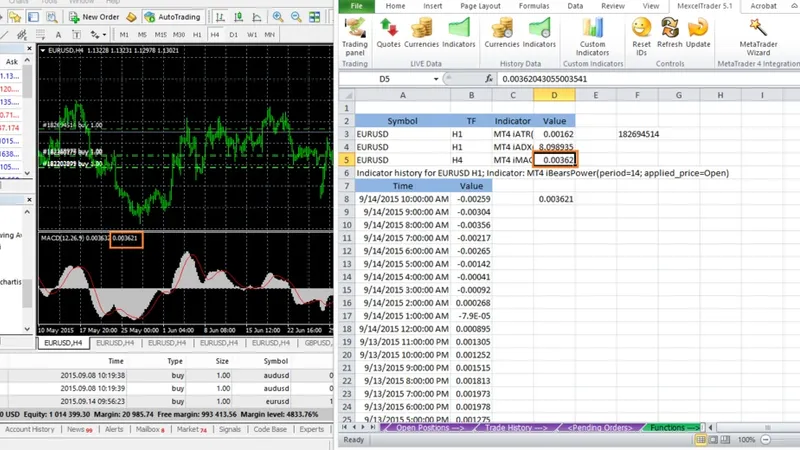800x450 pixels.
Task: Open Indicators in the History Data group
Action: pyautogui.click(x=539, y=33)
